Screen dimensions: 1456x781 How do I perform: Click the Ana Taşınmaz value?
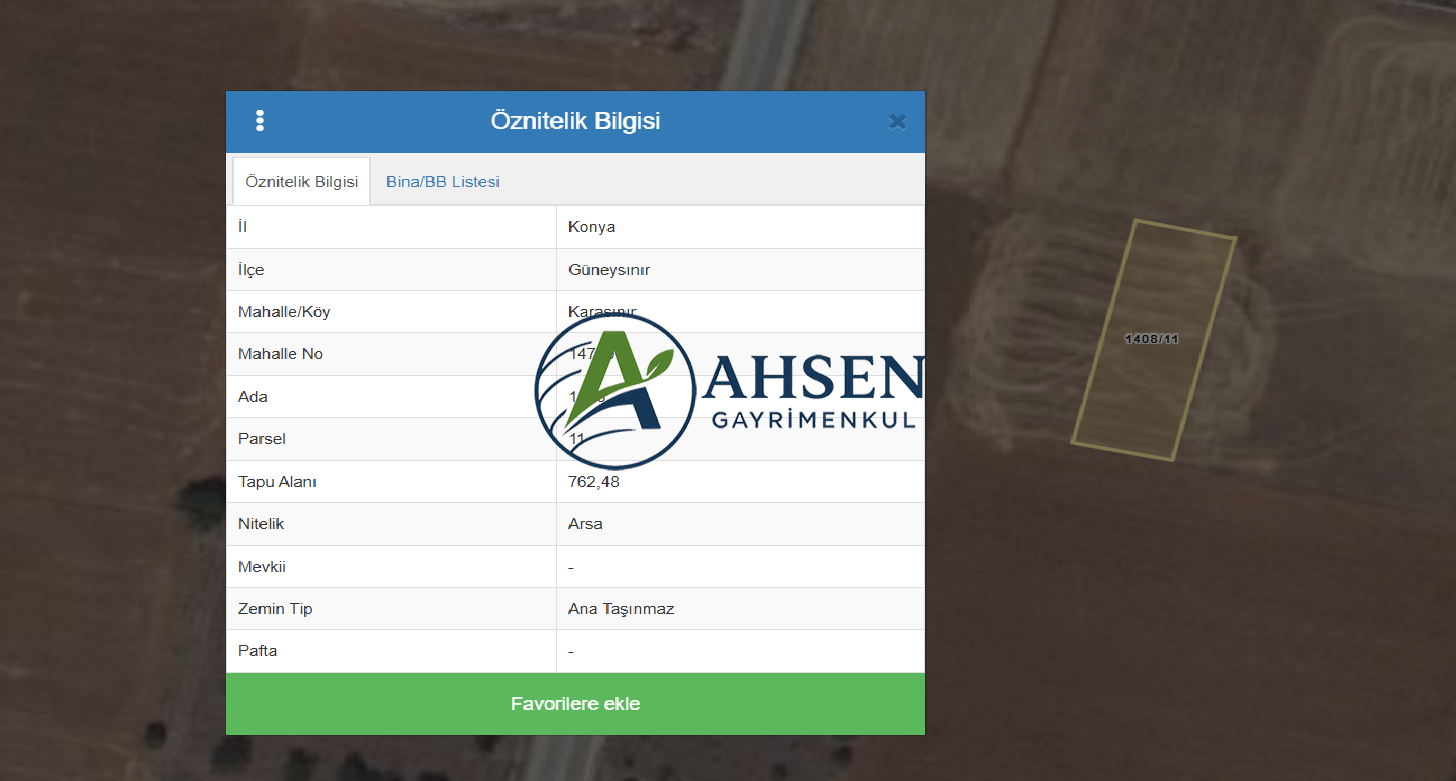[x=620, y=609]
